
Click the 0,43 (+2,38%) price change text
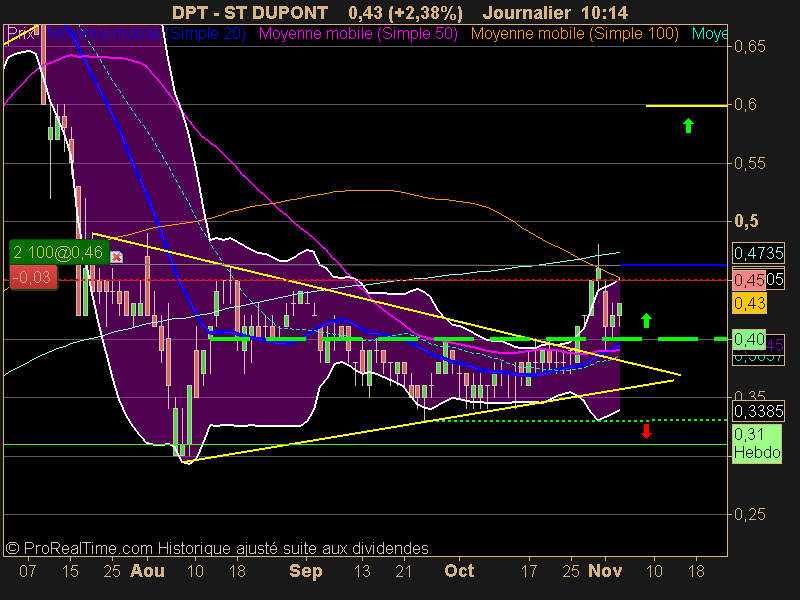coord(406,12)
